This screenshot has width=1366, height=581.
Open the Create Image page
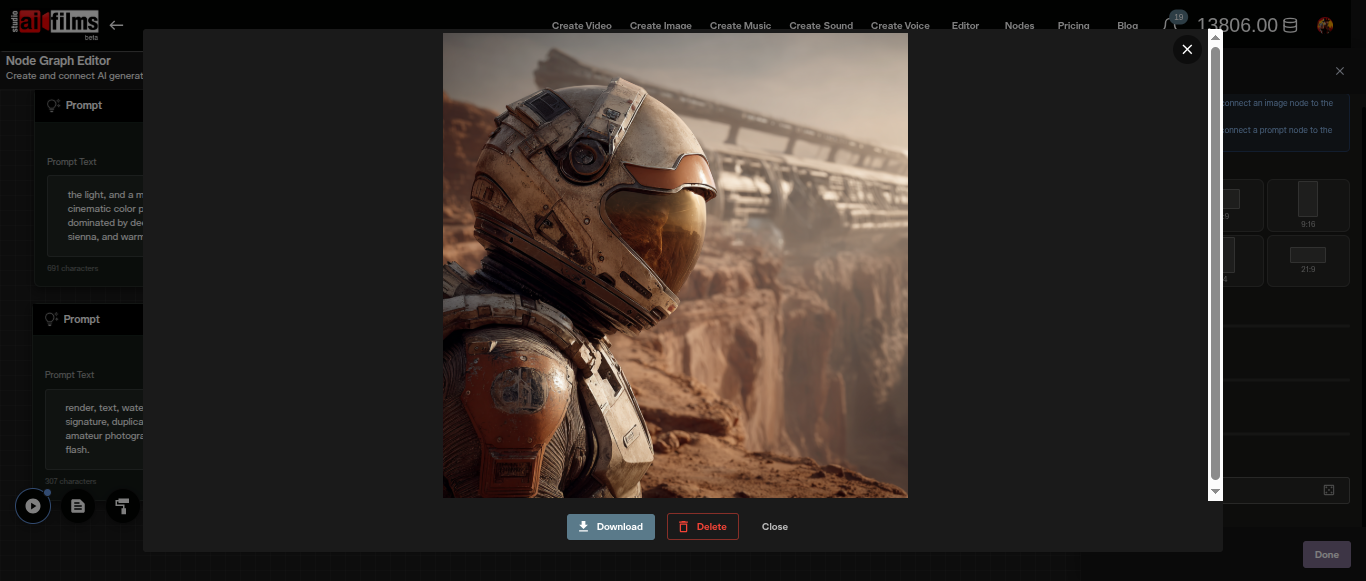(x=661, y=26)
